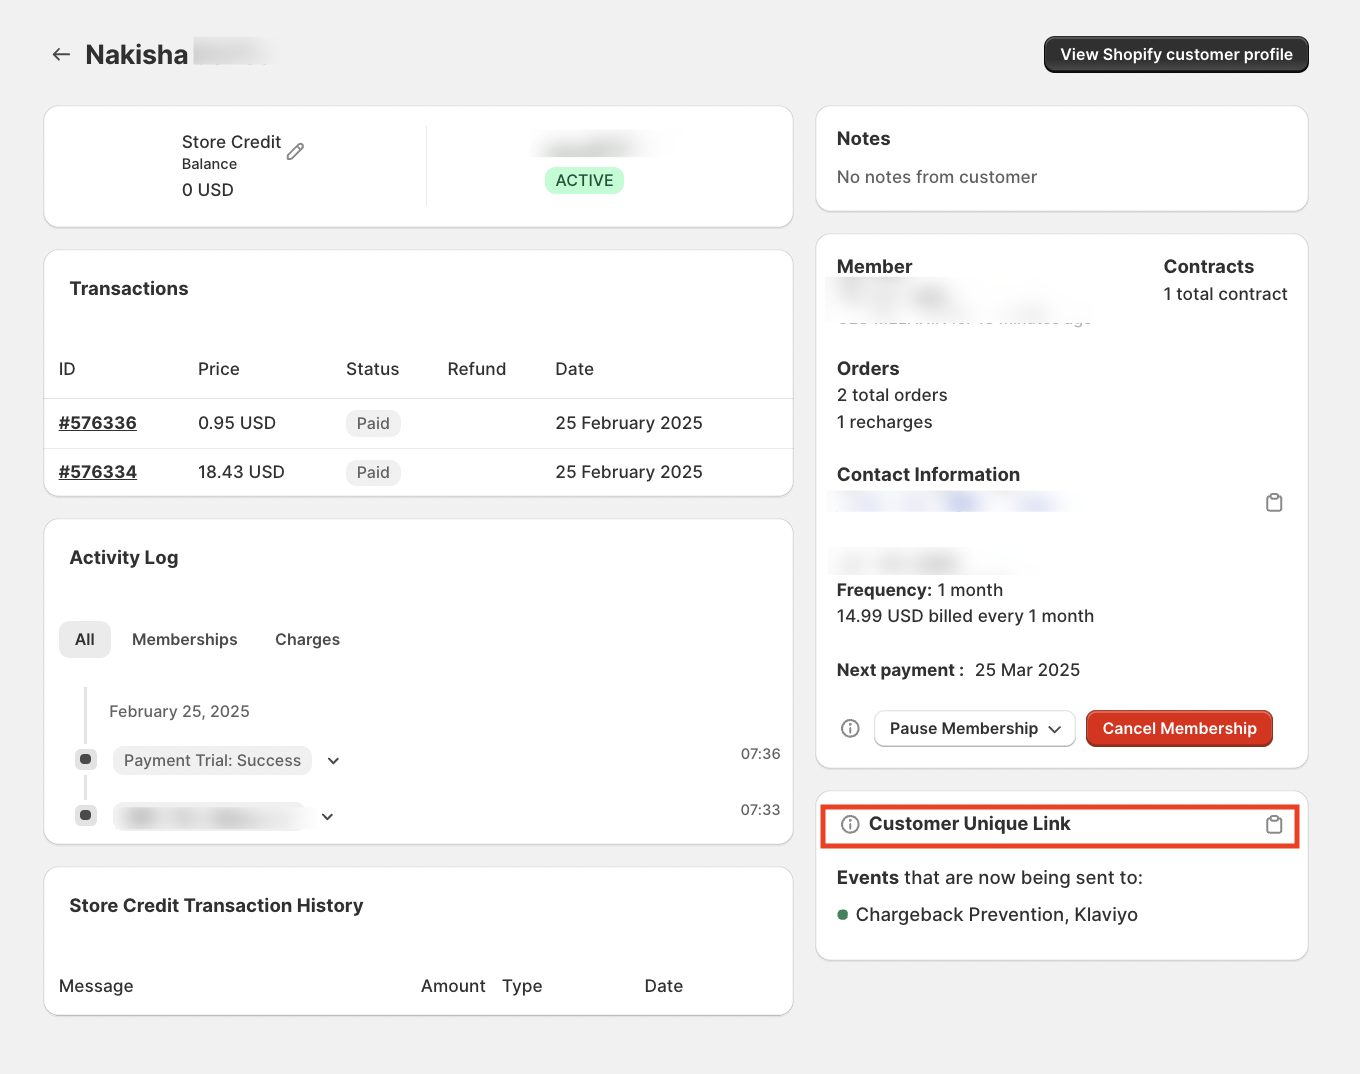Expand the 07:33 activity log entry
1360x1074 pixels.
click(x=326, y=816)
